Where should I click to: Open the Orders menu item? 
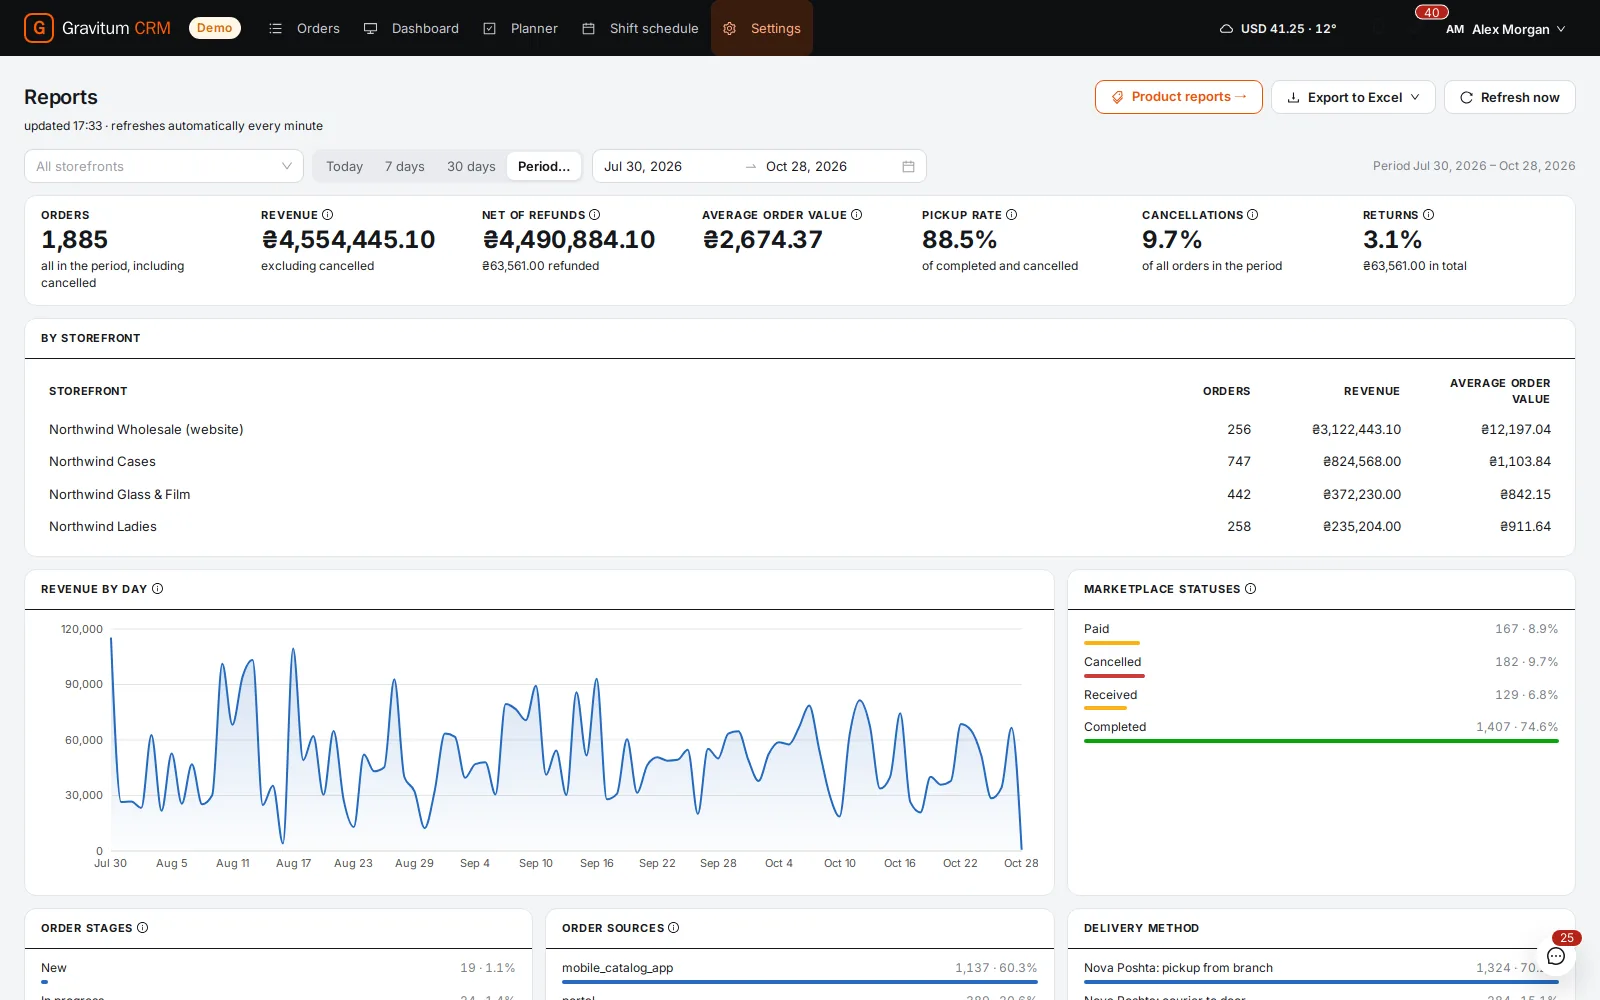click(304, 28)
